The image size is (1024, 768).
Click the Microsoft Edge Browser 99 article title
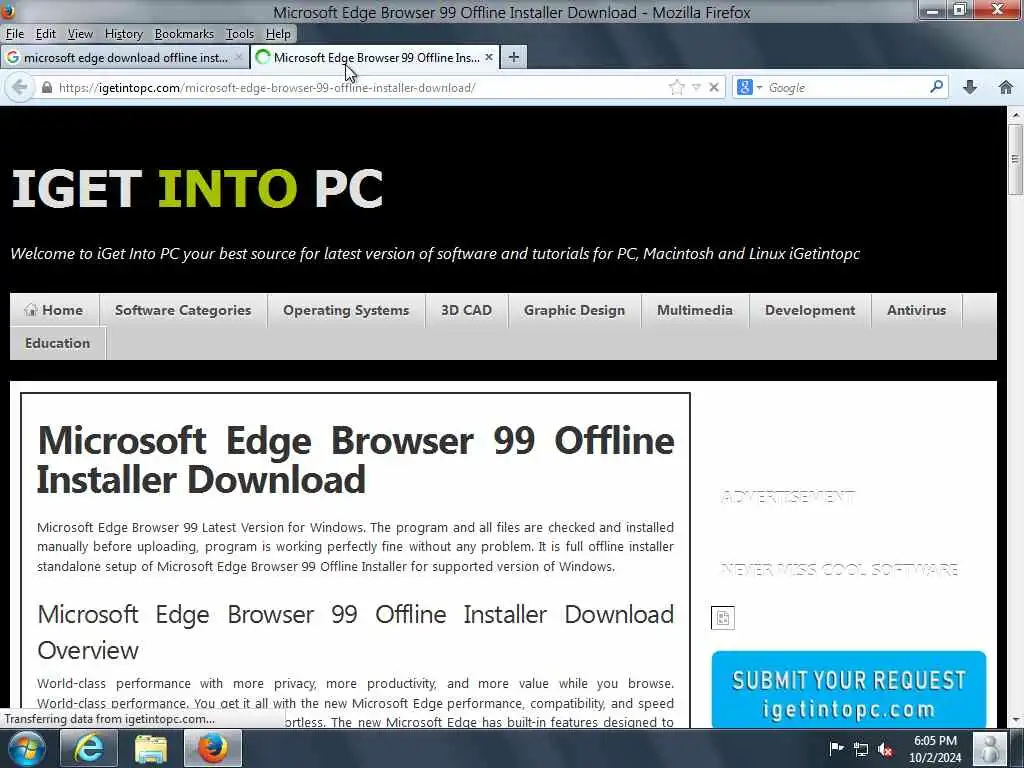click(355, 460)
